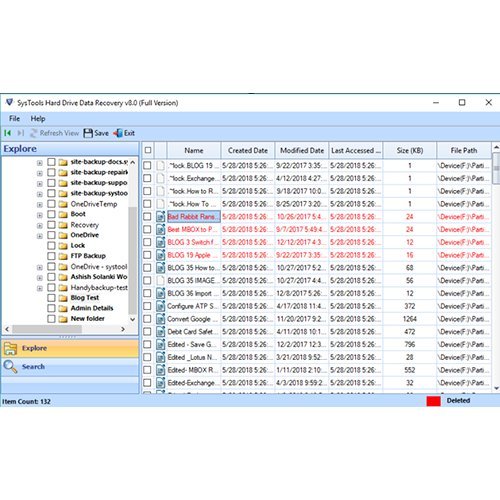Click the Save button label
500x500 pixels.
coord(101,133)
